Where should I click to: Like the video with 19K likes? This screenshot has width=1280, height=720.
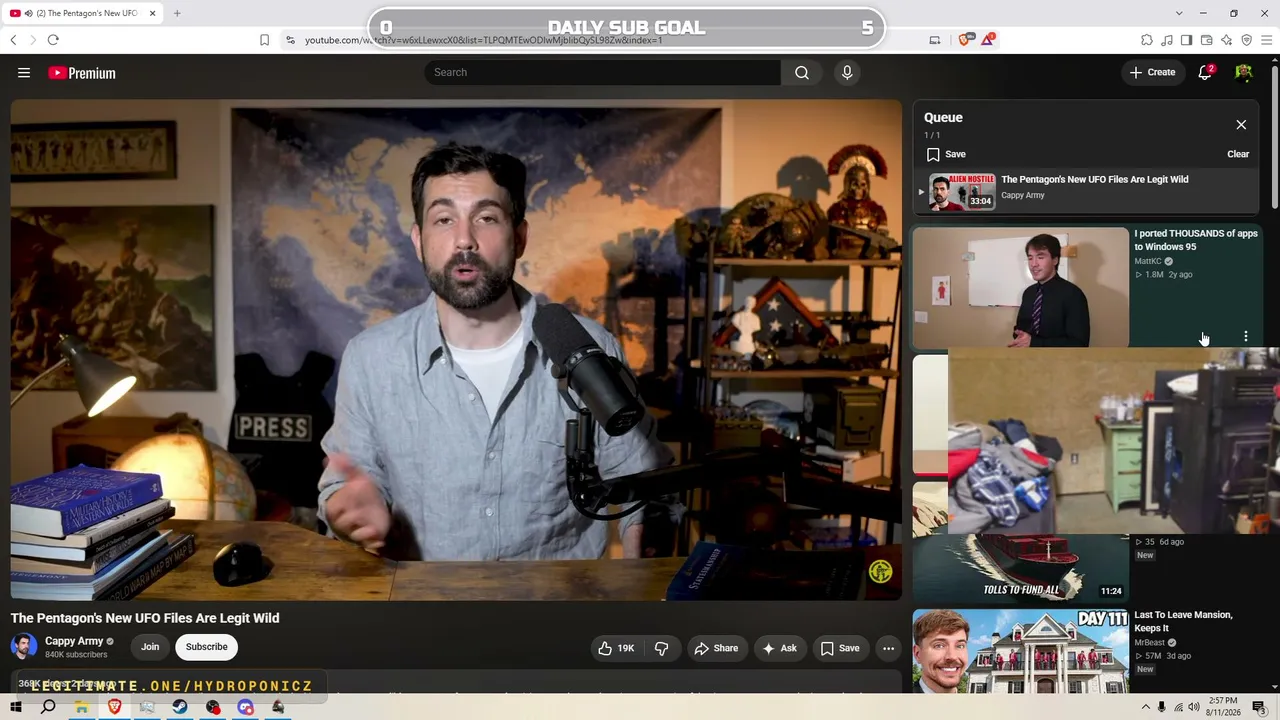click(617, 648)
